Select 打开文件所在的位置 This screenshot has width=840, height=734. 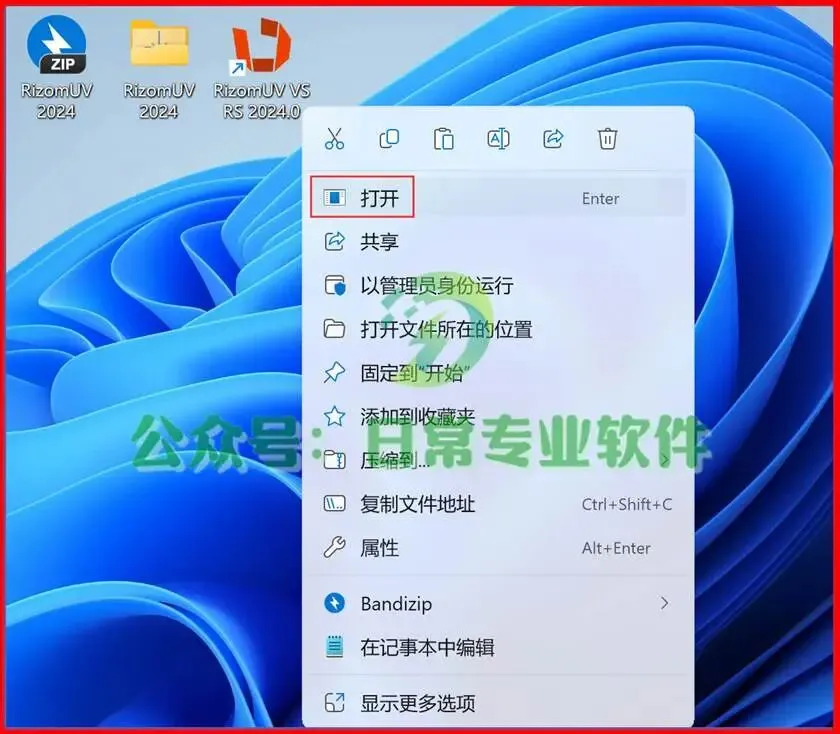point(498,329)
